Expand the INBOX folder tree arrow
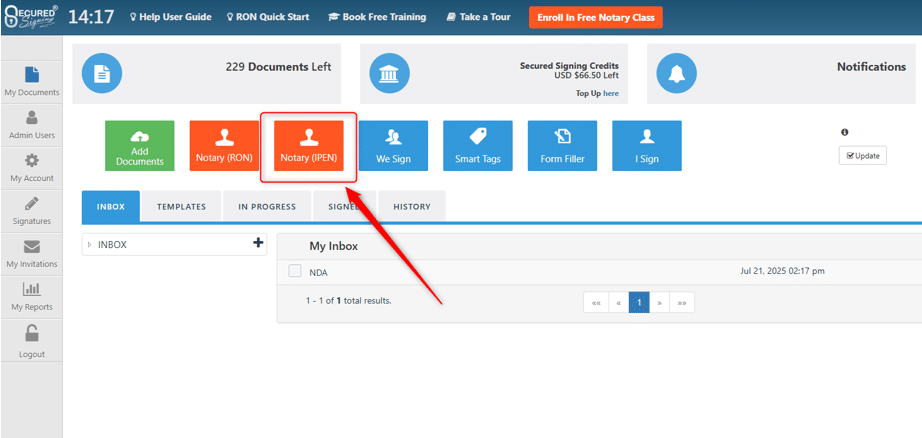Screen dimensions: 922x438 tap(89, 244)
